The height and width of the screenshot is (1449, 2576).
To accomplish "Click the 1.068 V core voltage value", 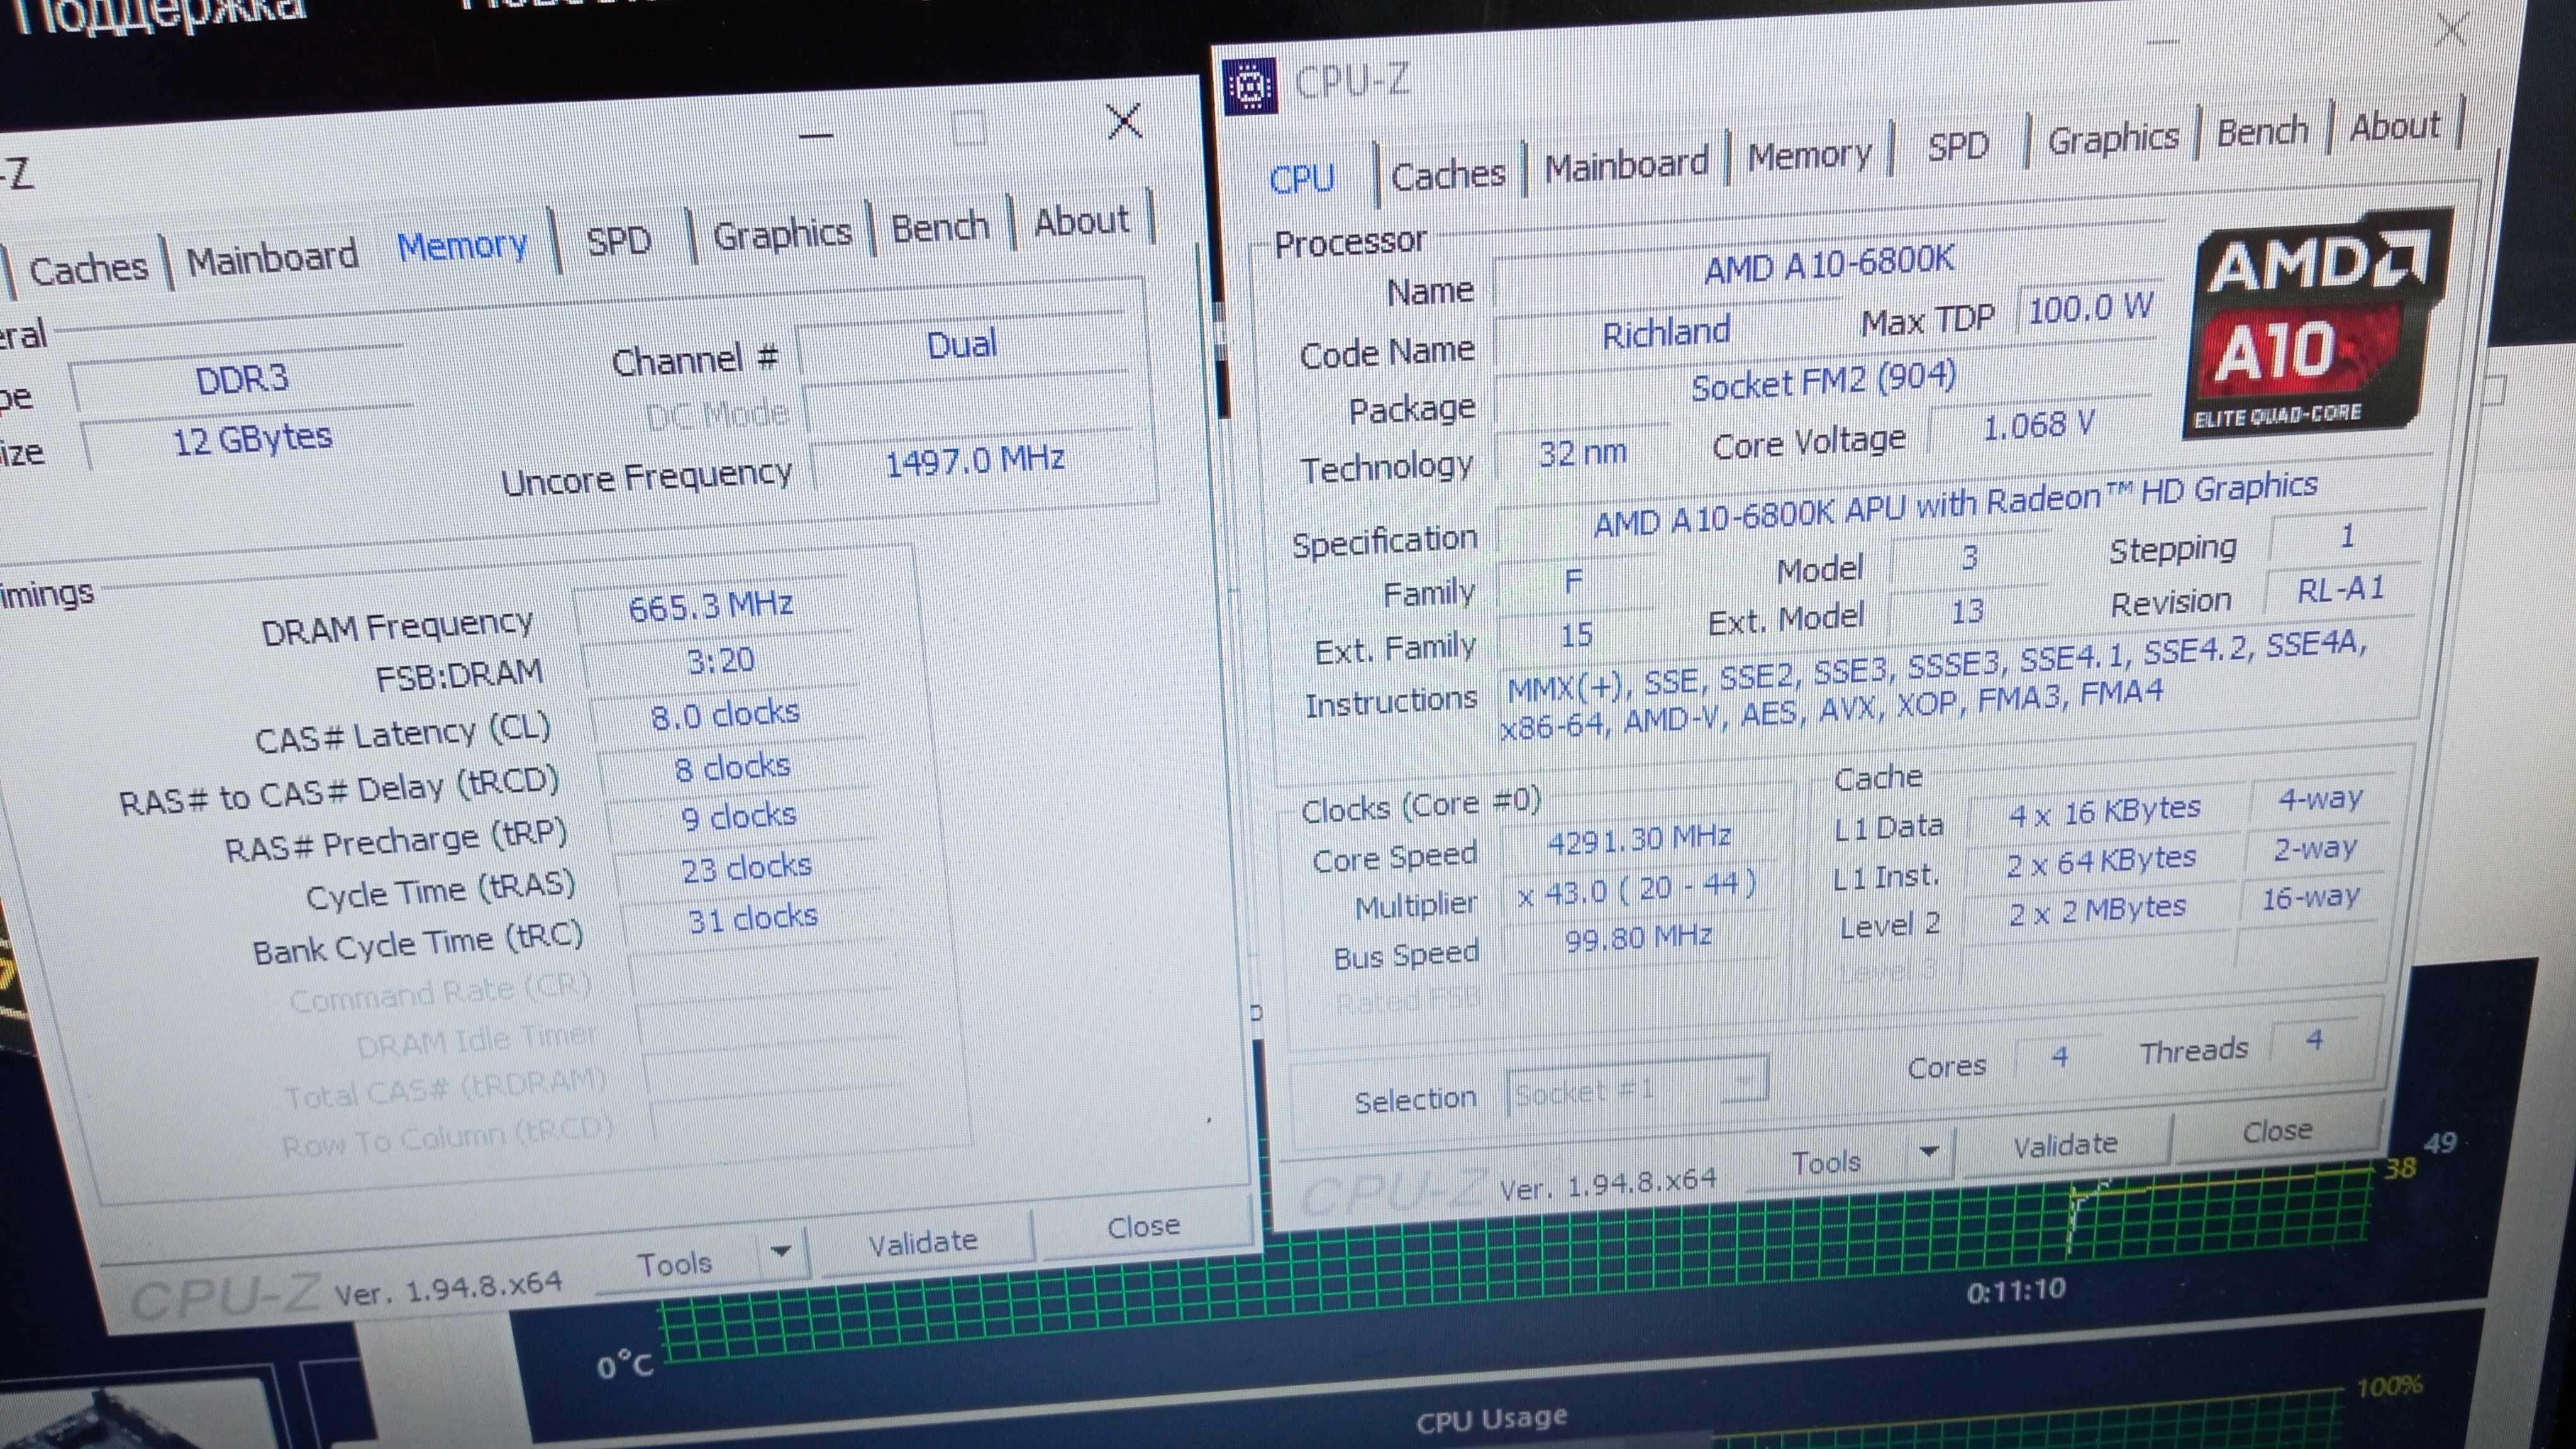I will pos(2038,427).
